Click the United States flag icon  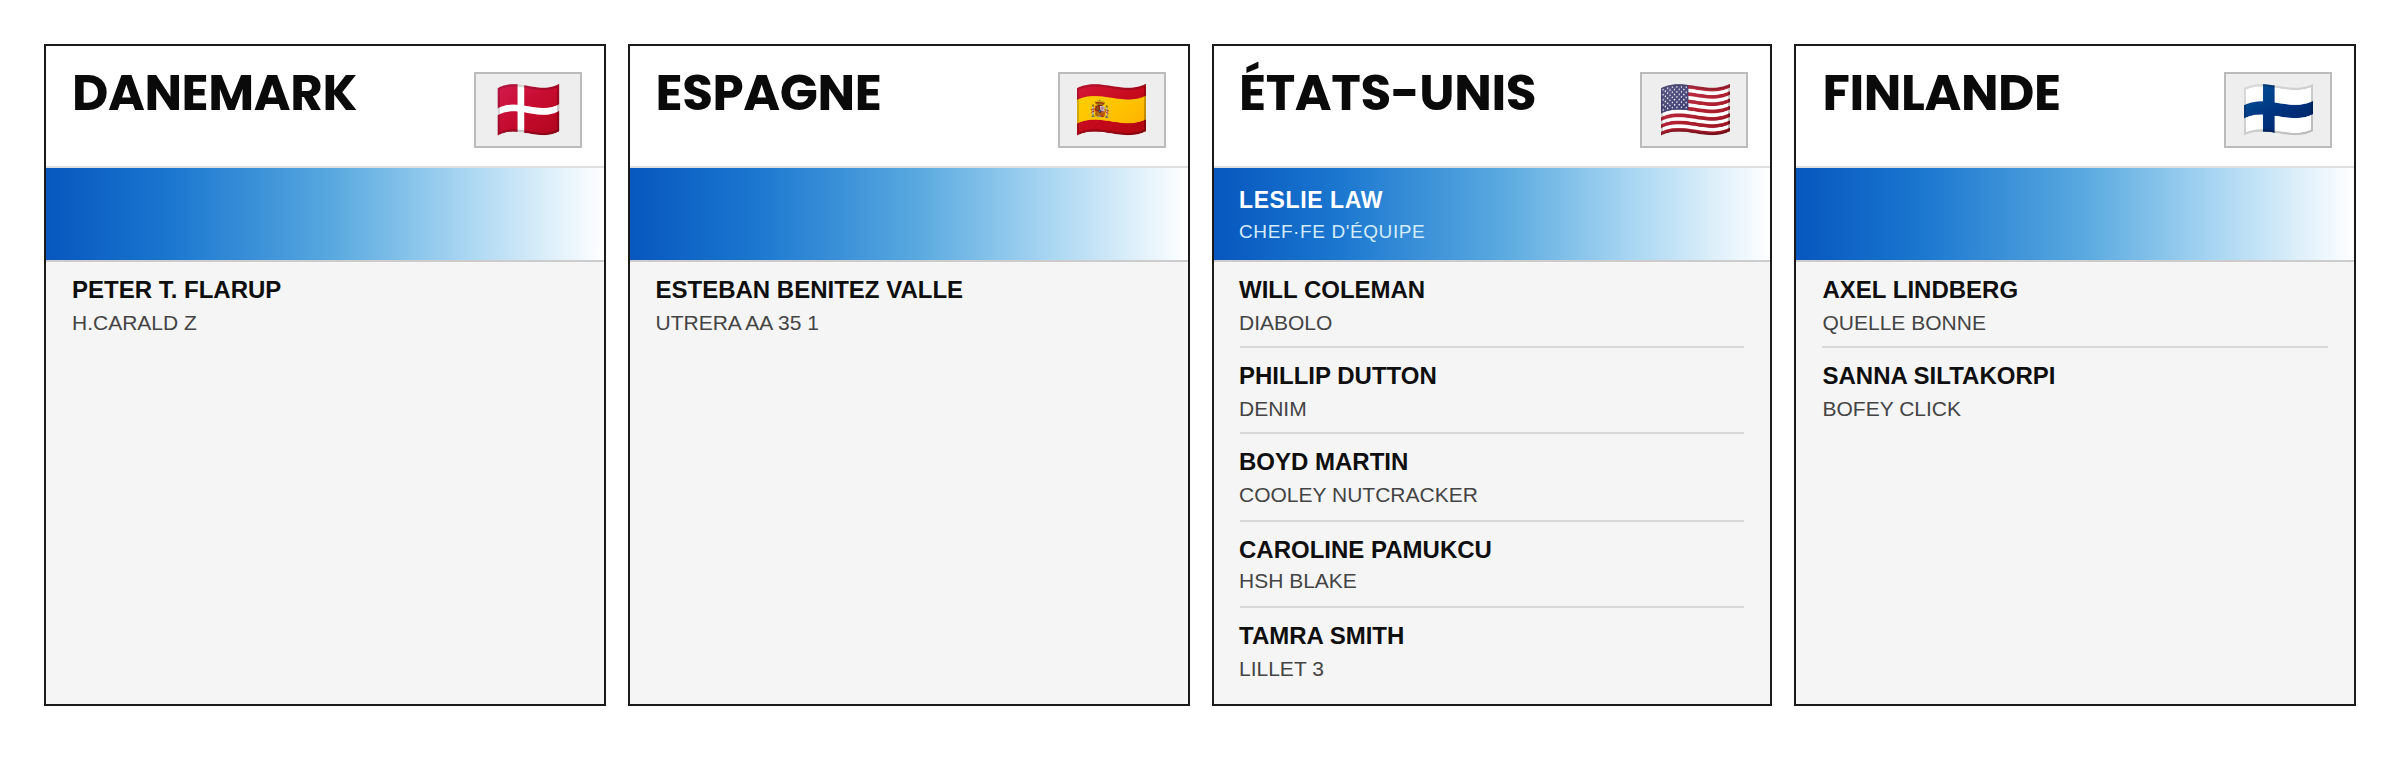pos(1694,110)
